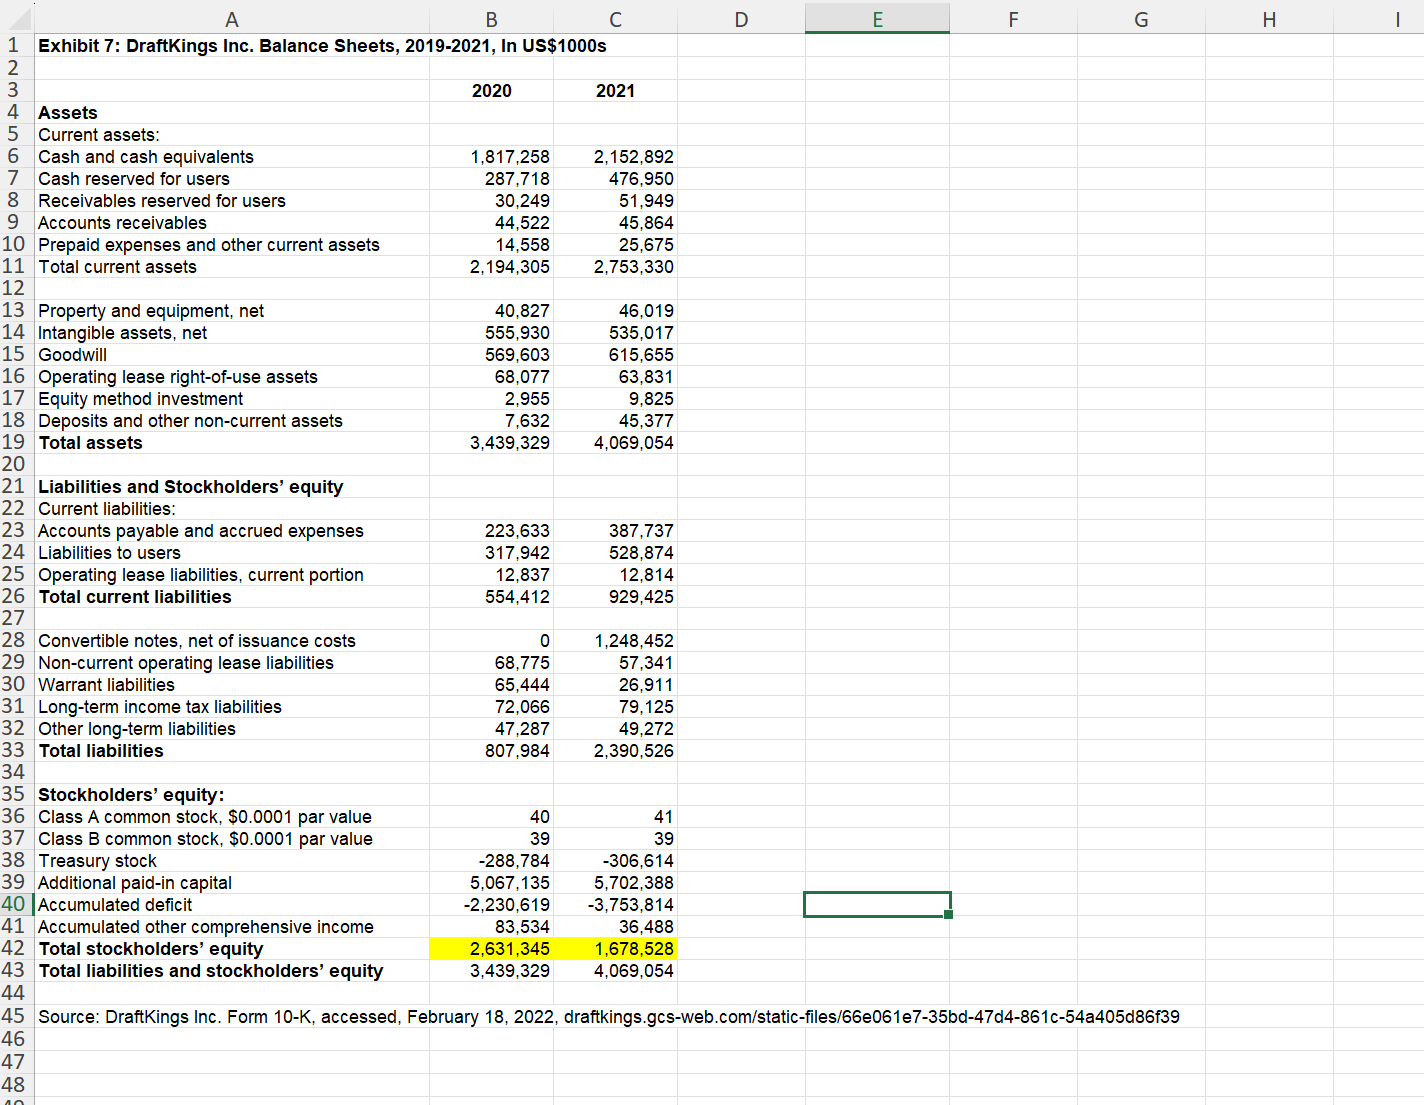Select Total liabilities and stockholders' equity label
This screenshot has width=1424, height=1105.
point(211,971)
